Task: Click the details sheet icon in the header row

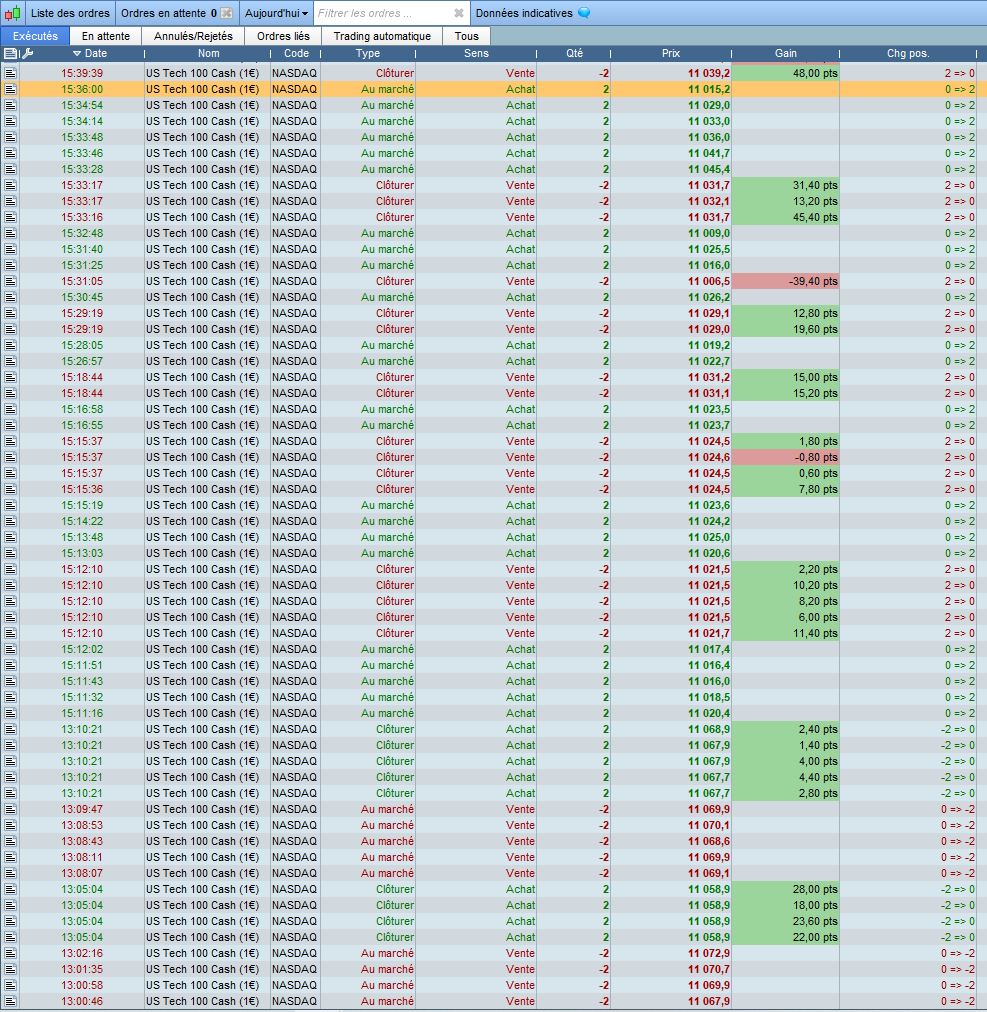Action: (x=10, y=54)
